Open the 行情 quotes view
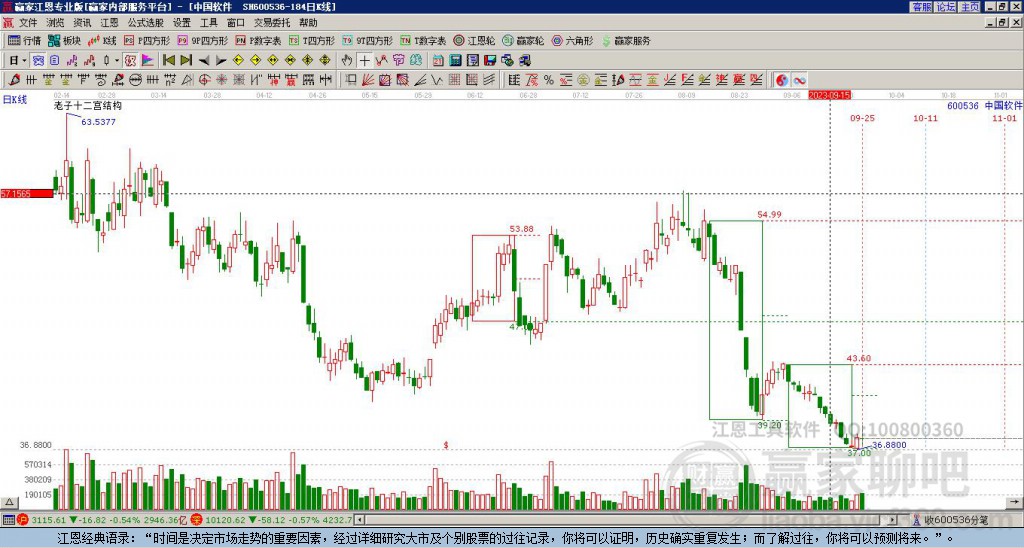 (x=25, y=40)
